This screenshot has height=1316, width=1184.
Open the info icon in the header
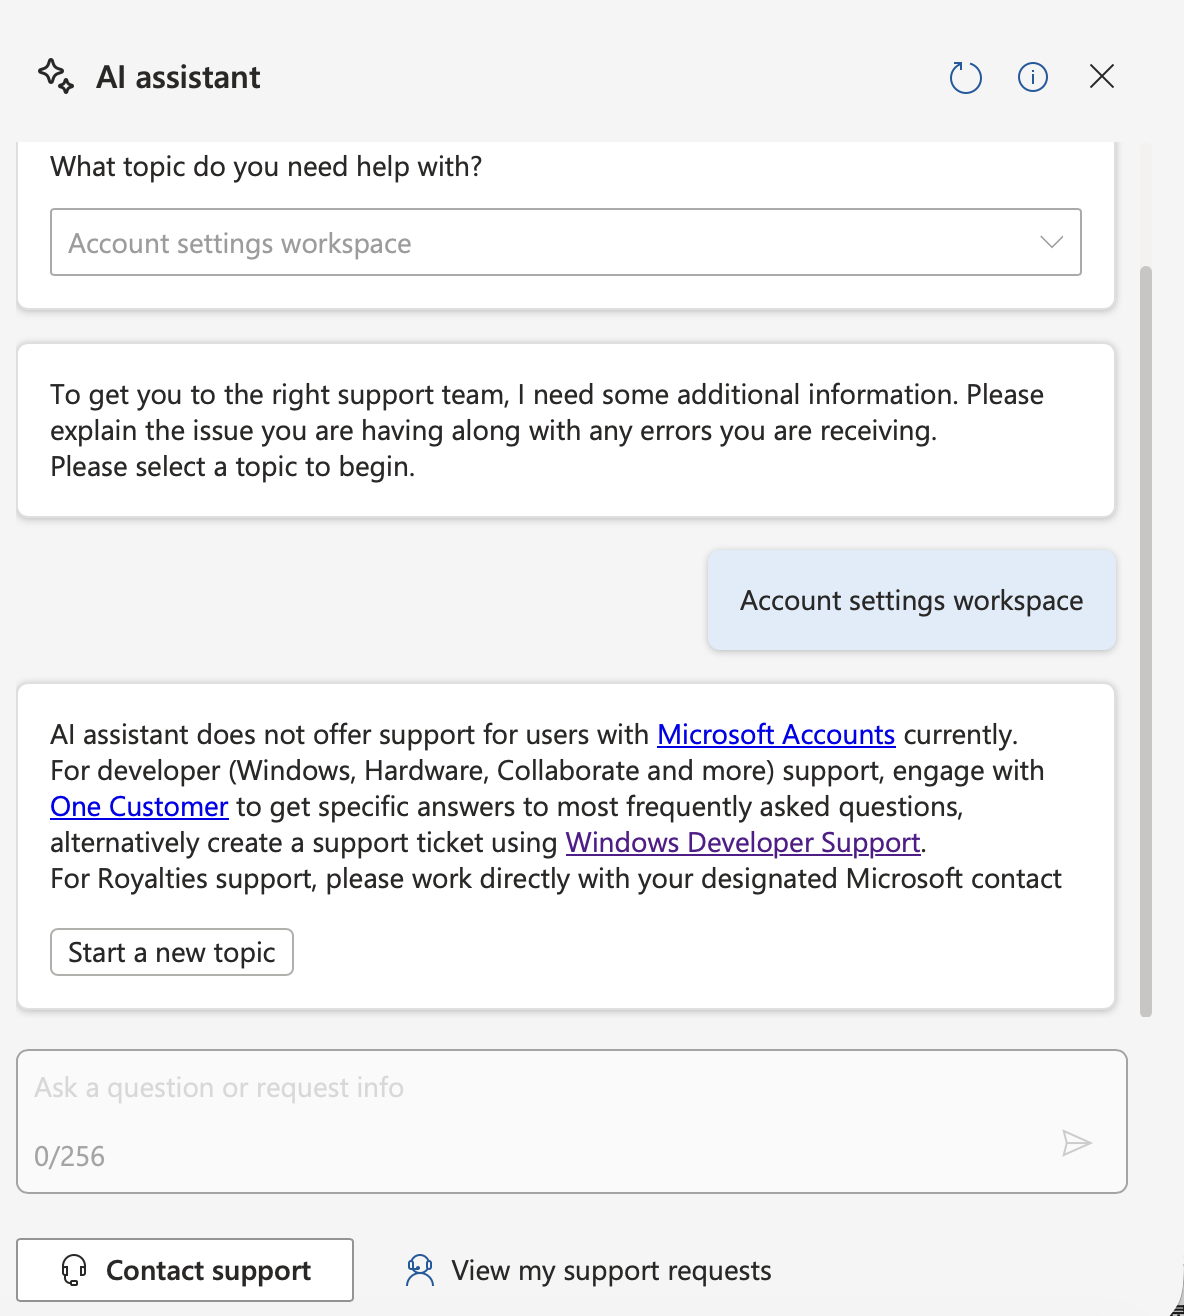pyautogui.click(x=1032, y=77)
